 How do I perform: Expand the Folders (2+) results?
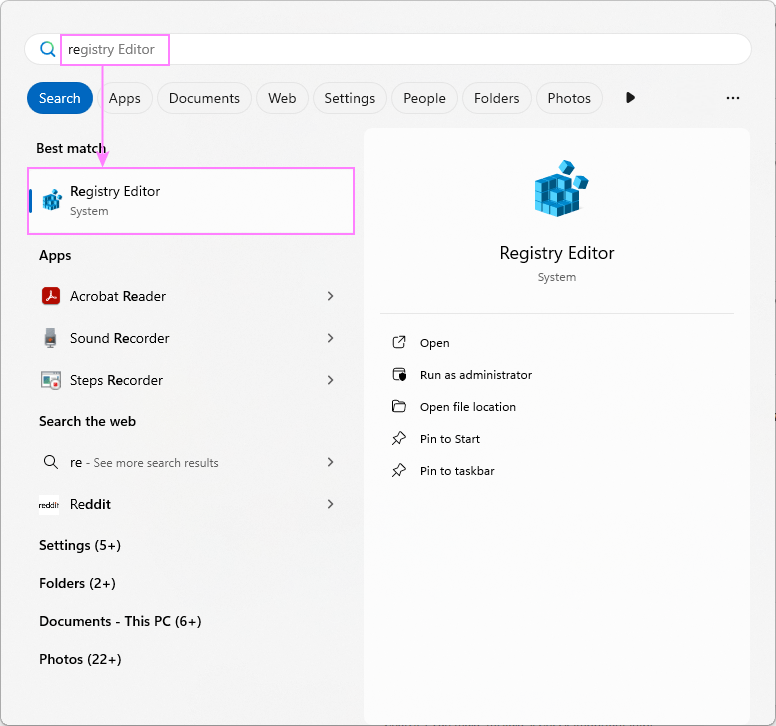click(77, 583)
